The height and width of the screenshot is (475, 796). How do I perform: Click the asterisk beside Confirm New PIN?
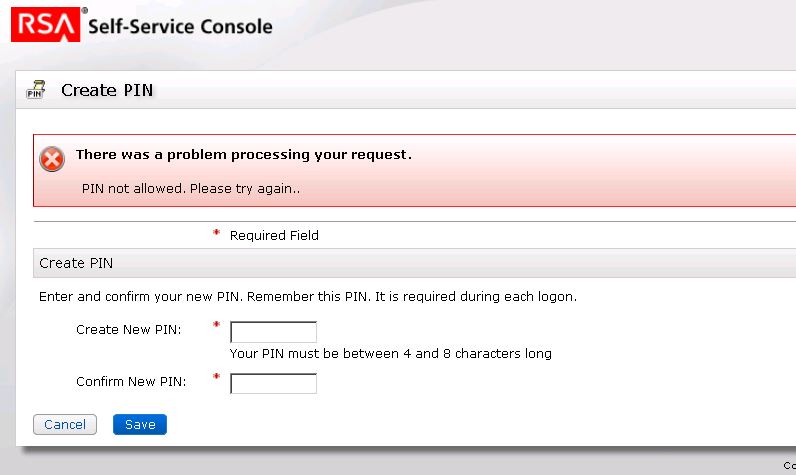pos(216,379)
